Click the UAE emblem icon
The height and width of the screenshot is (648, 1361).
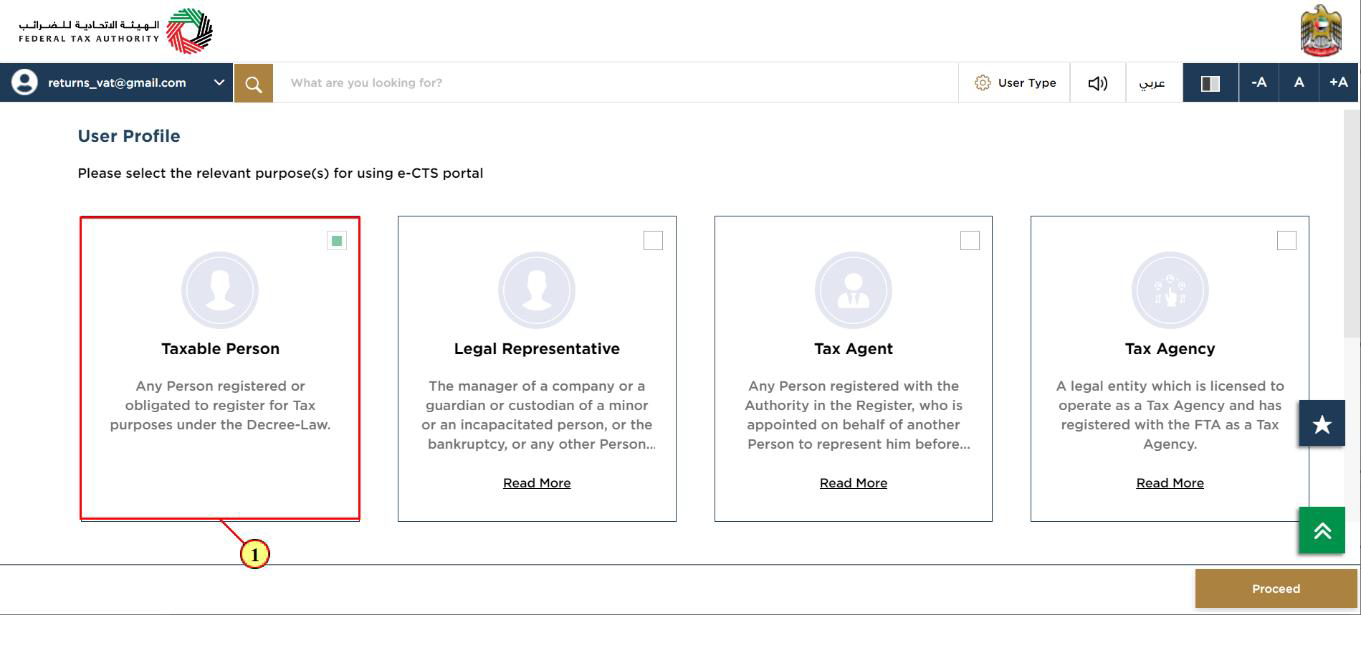click(1320, 30)
